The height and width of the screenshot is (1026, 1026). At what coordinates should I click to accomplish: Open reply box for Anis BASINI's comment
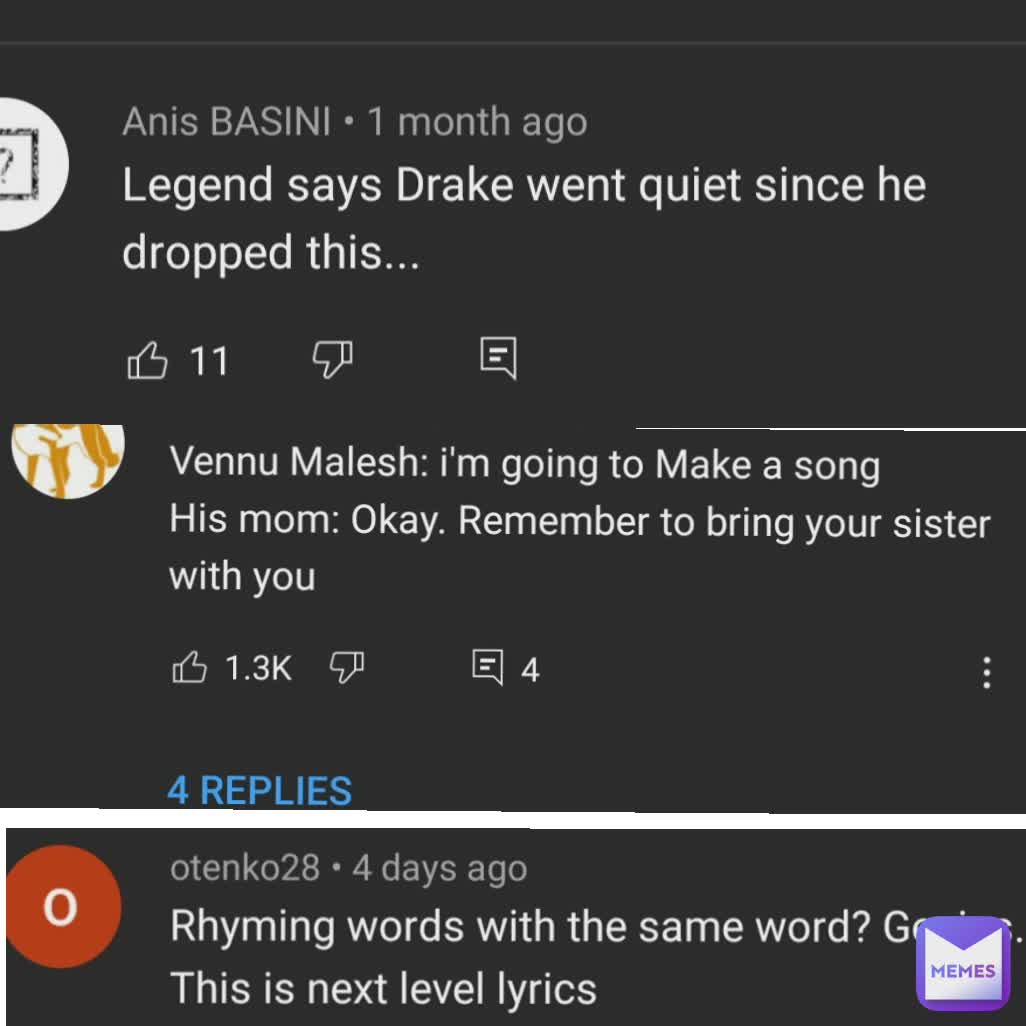pyautogui.click(x=497, y=359)
